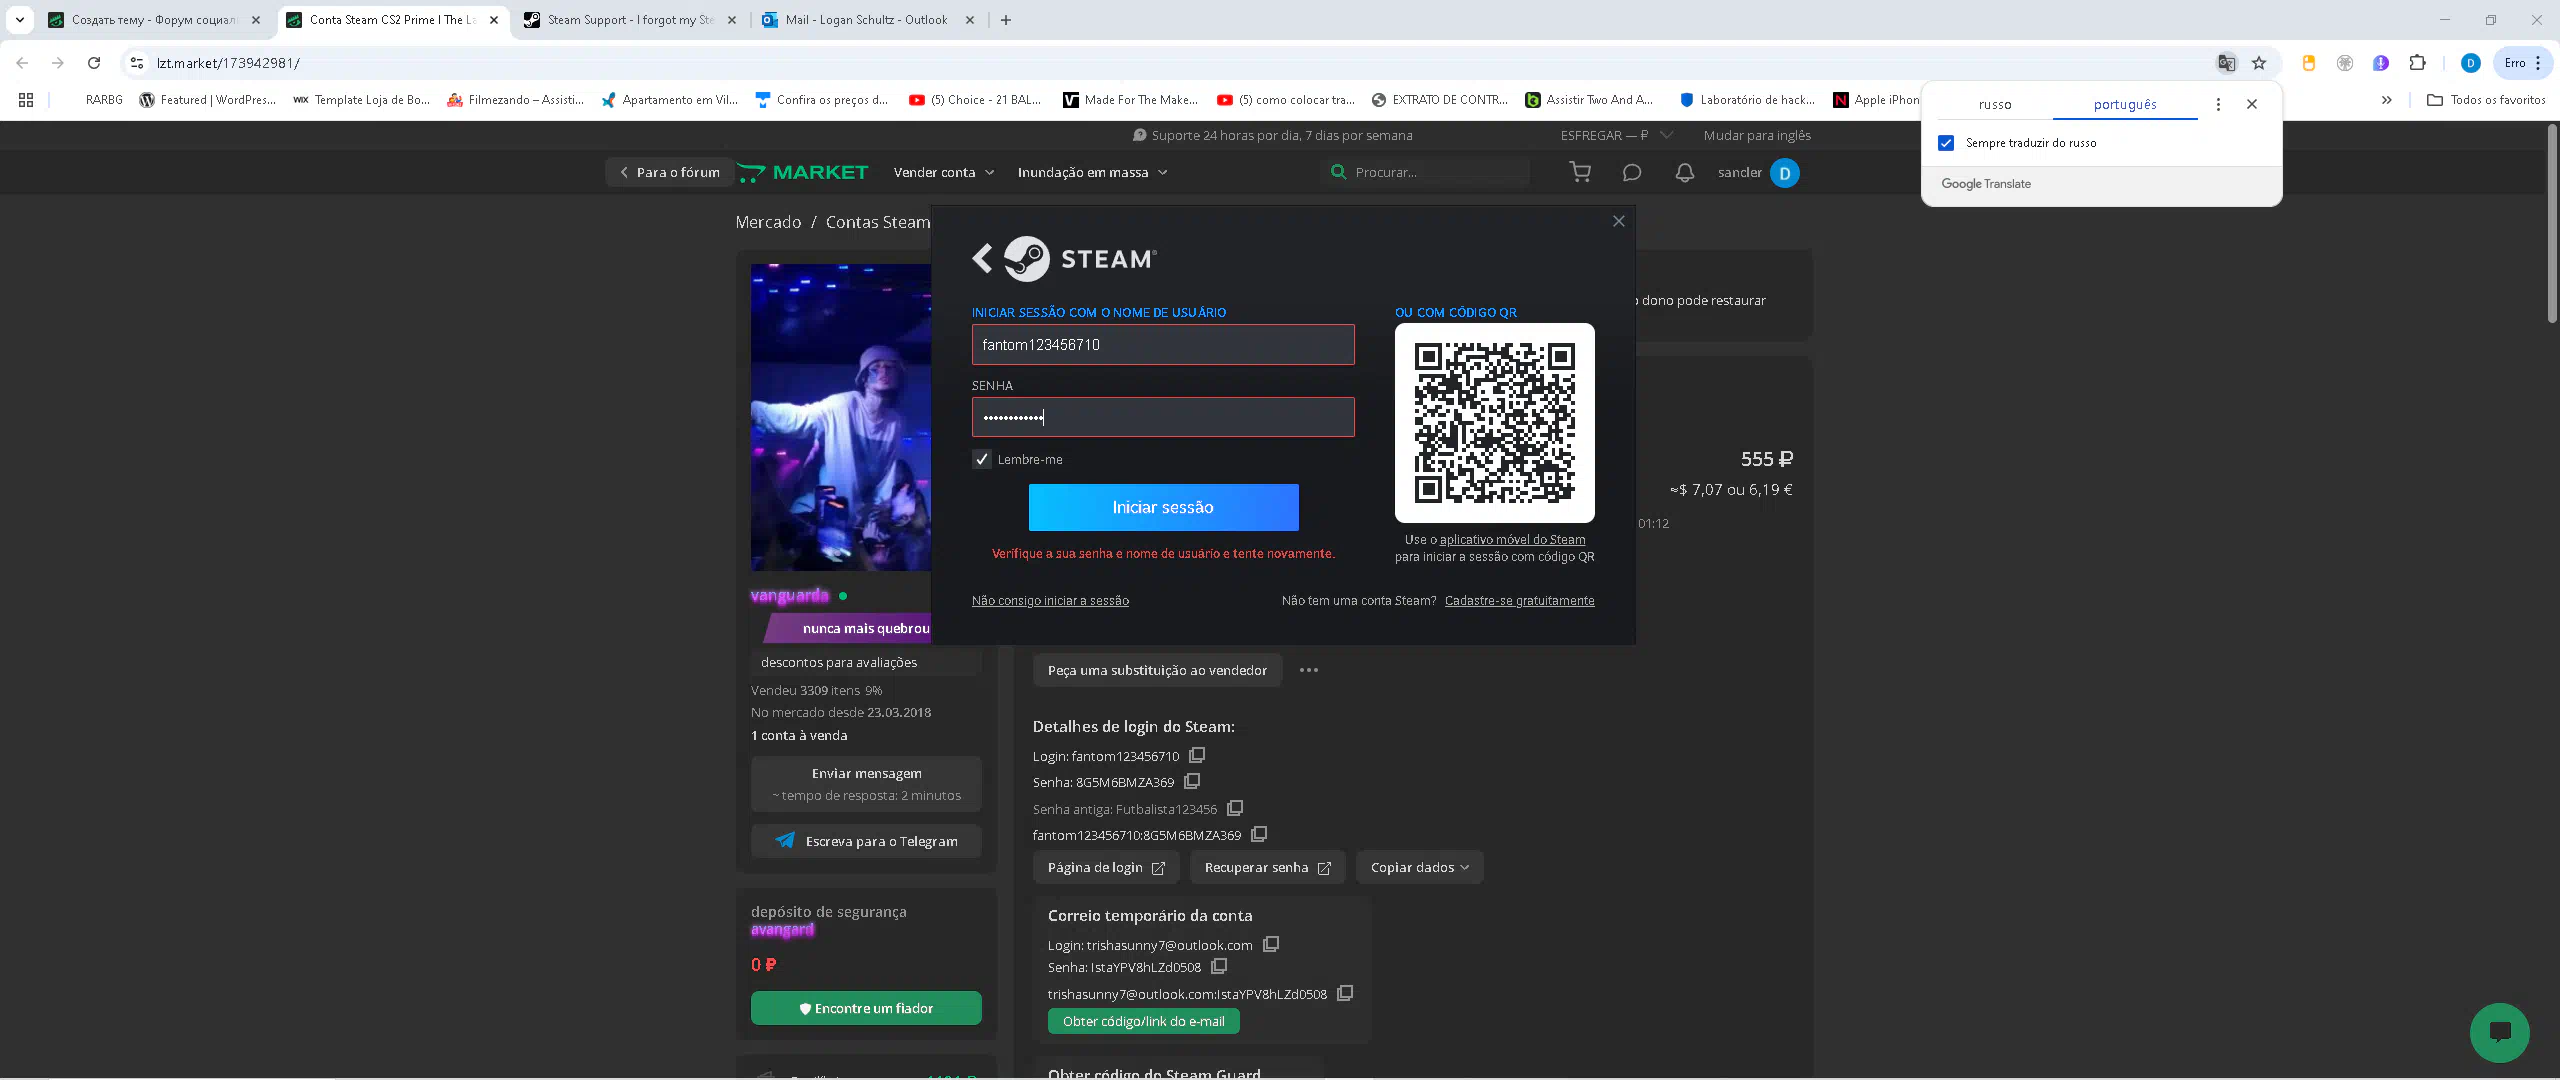This screenshot has width=2560, height=1080.
Task: Toggle the Lembre-me checkbox
Action: point(982,459)
